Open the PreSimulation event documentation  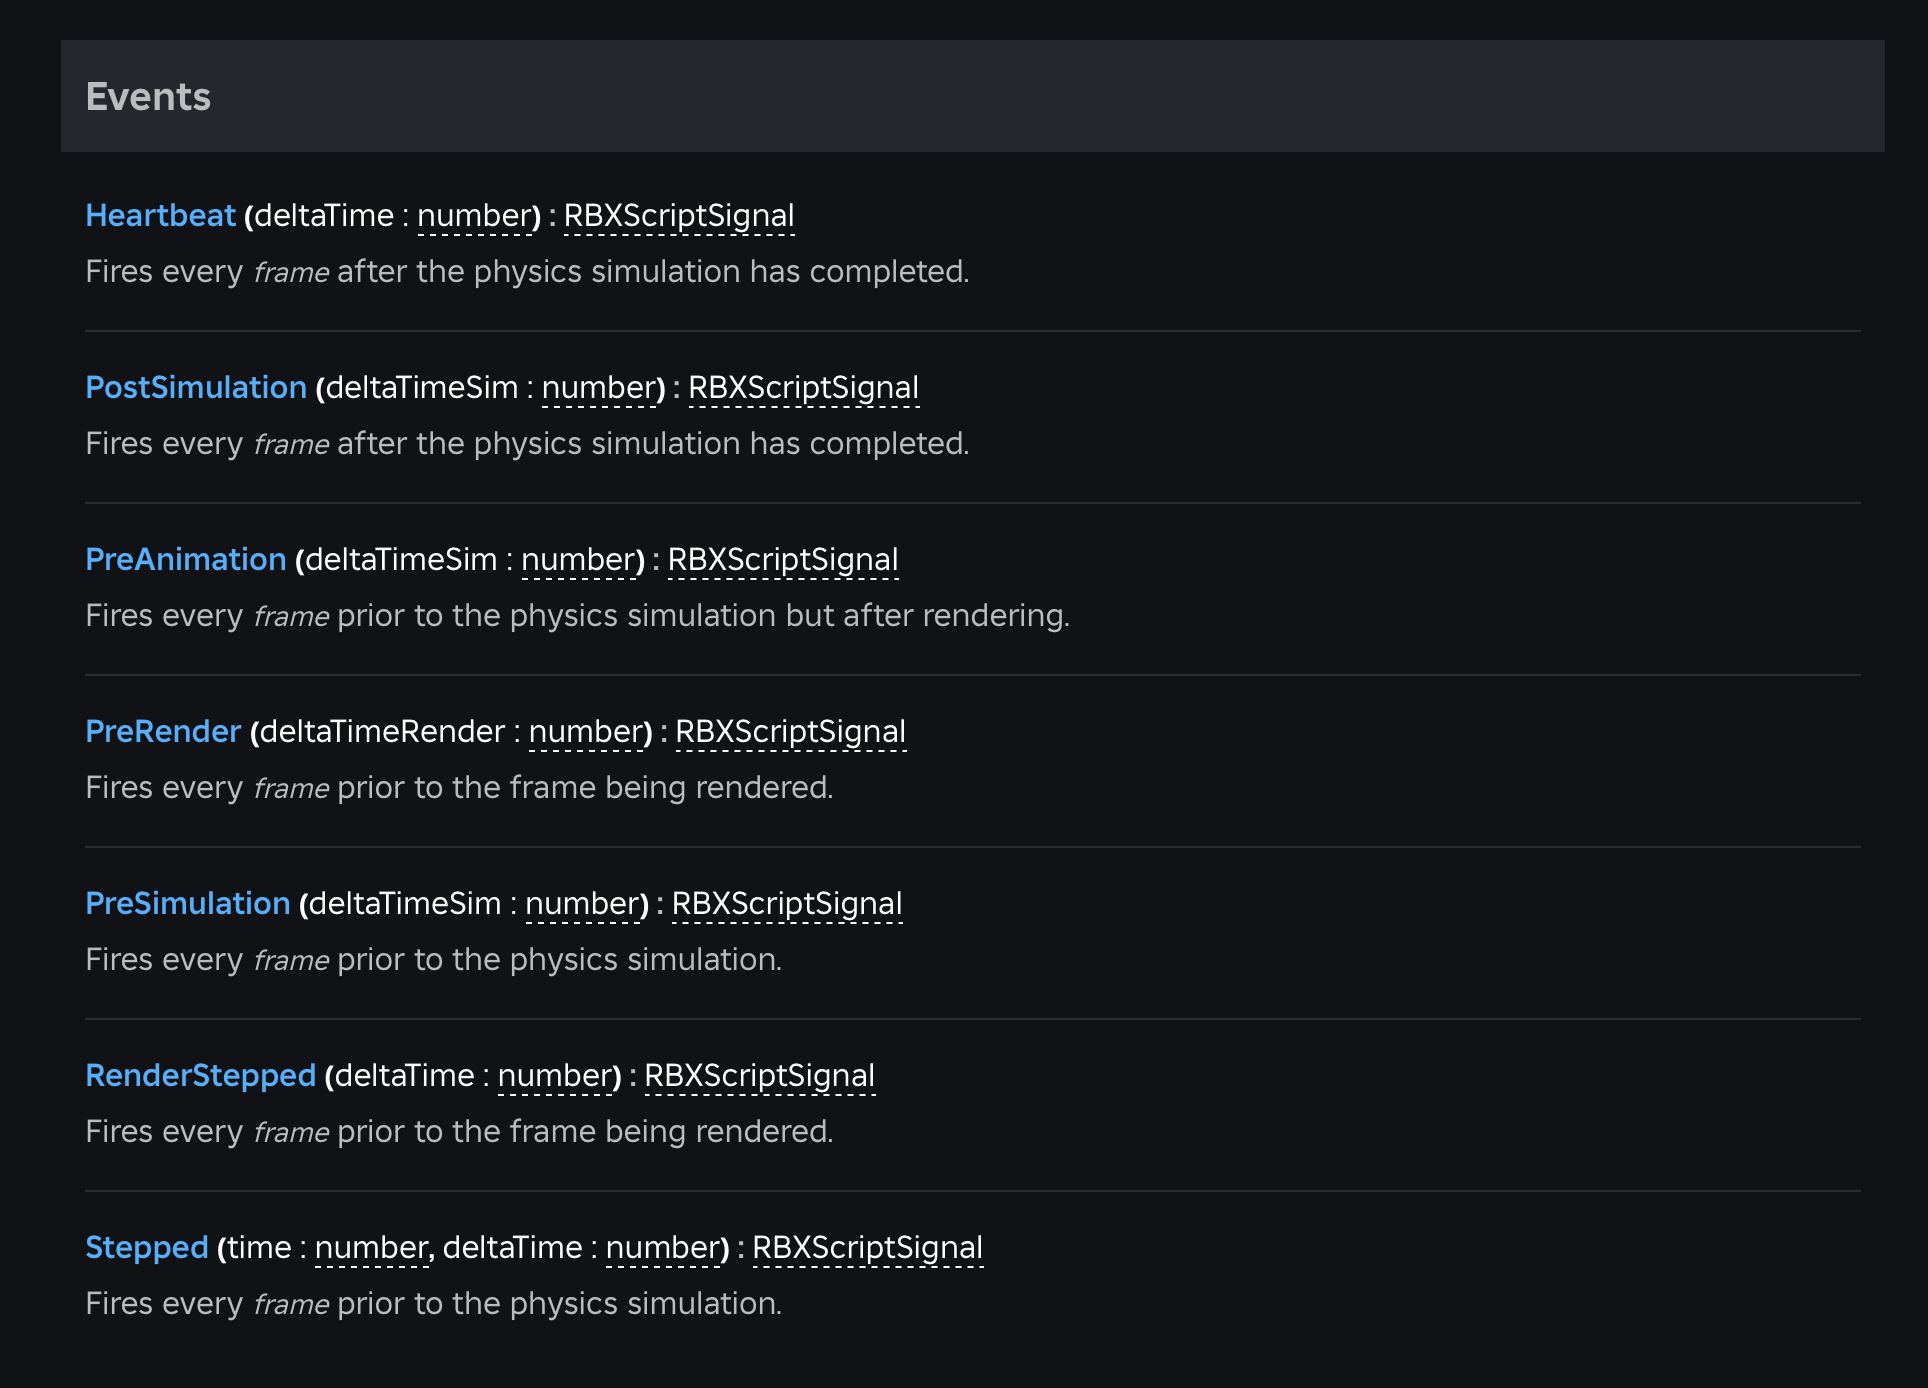tap(187, 904)
